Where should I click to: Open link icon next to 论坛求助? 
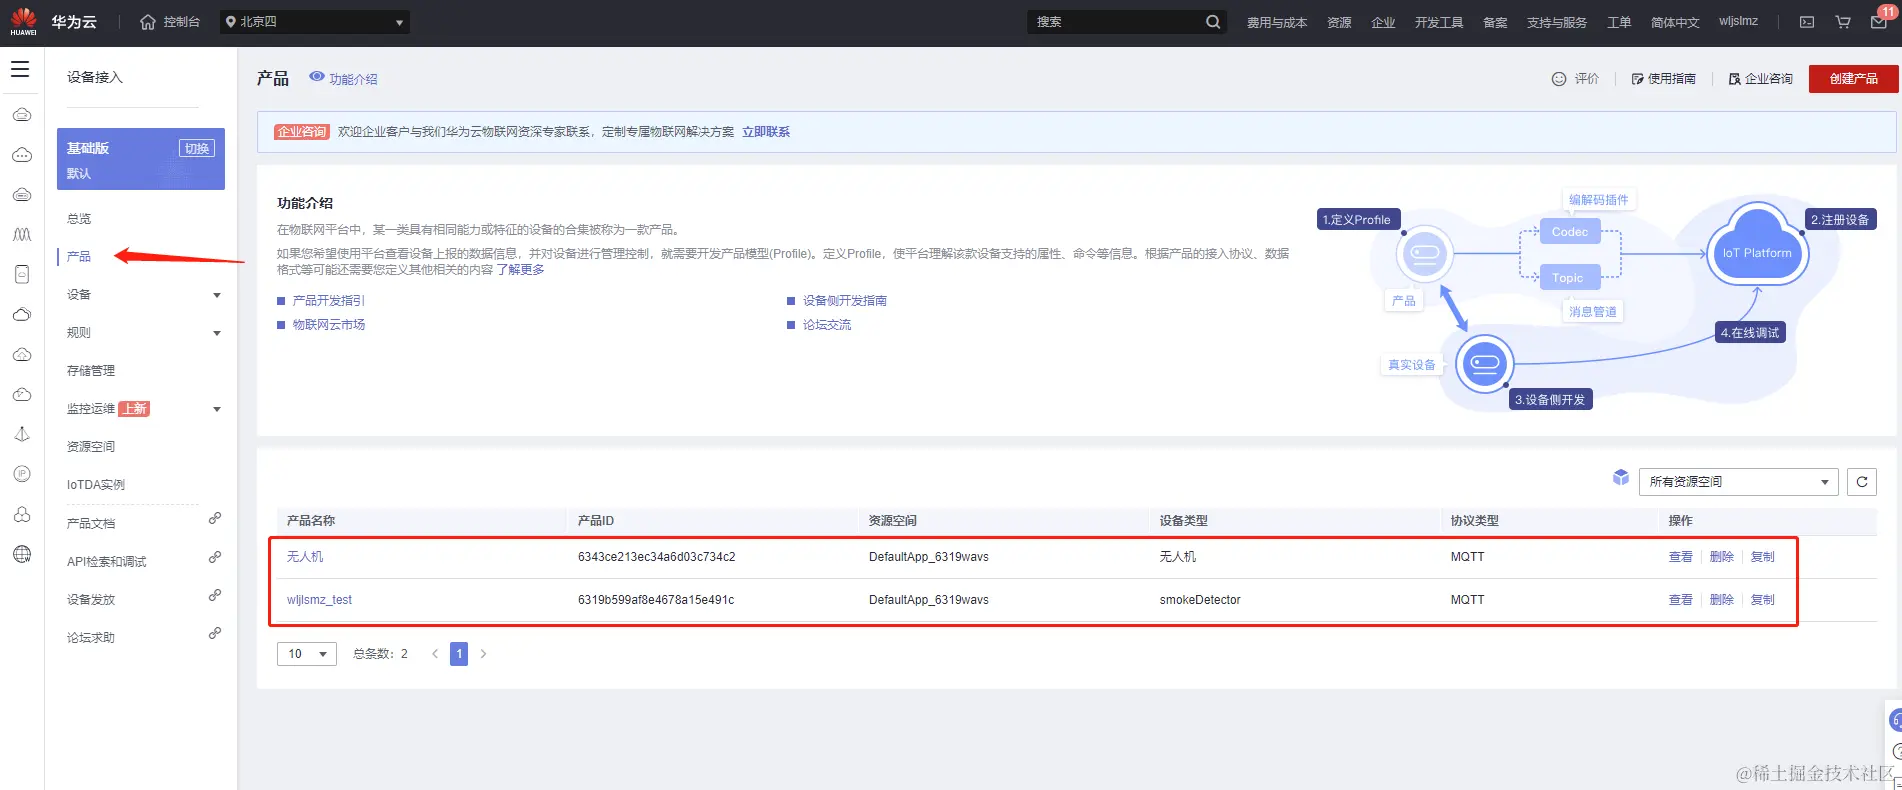click(x=214, y=633)
